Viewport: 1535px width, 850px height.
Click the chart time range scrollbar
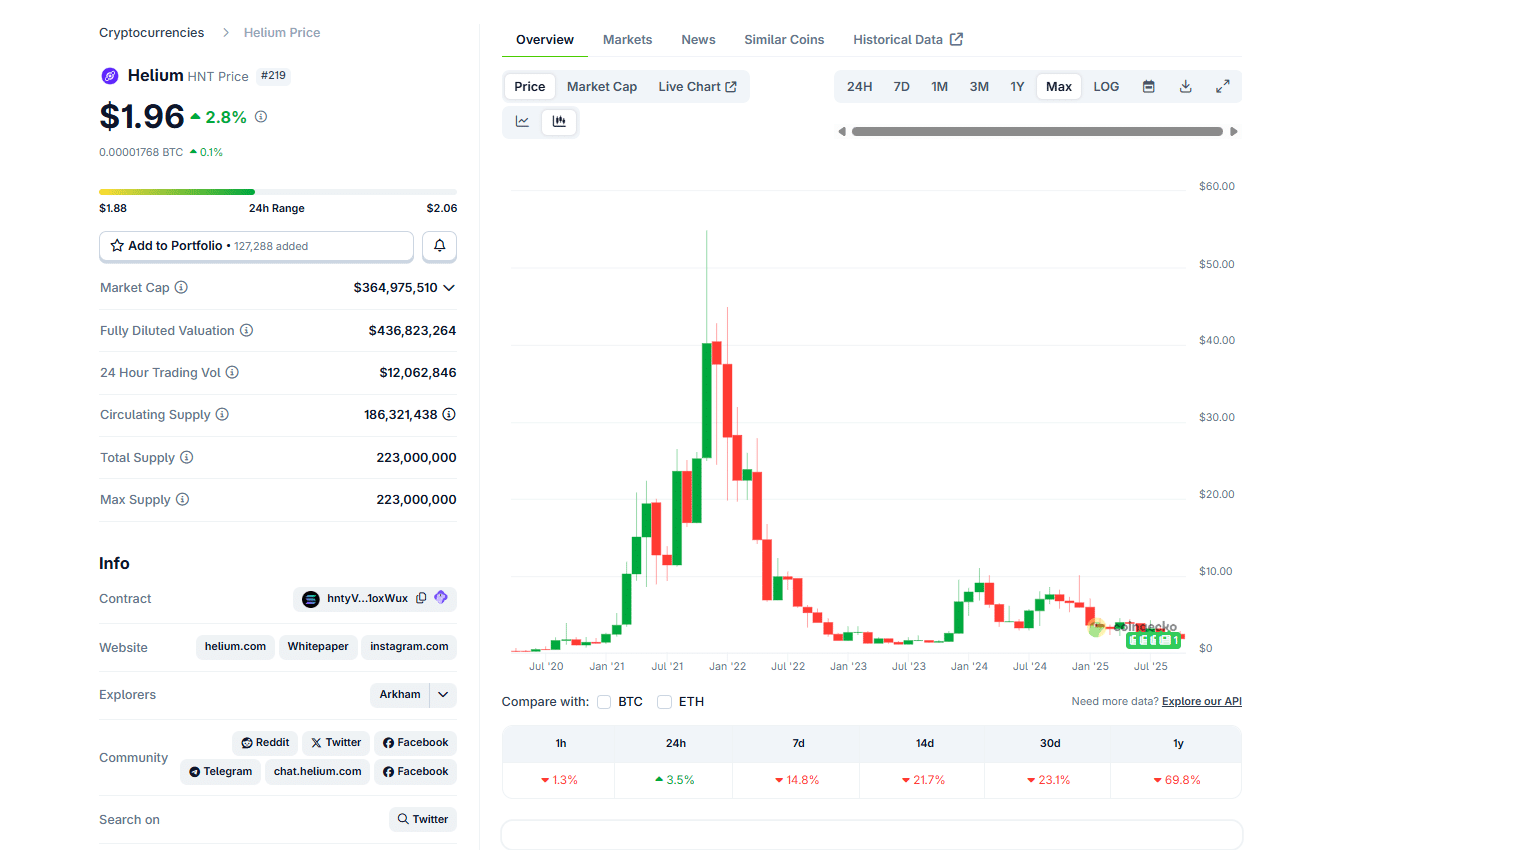pyautogui.click(x=1037, y=132)
